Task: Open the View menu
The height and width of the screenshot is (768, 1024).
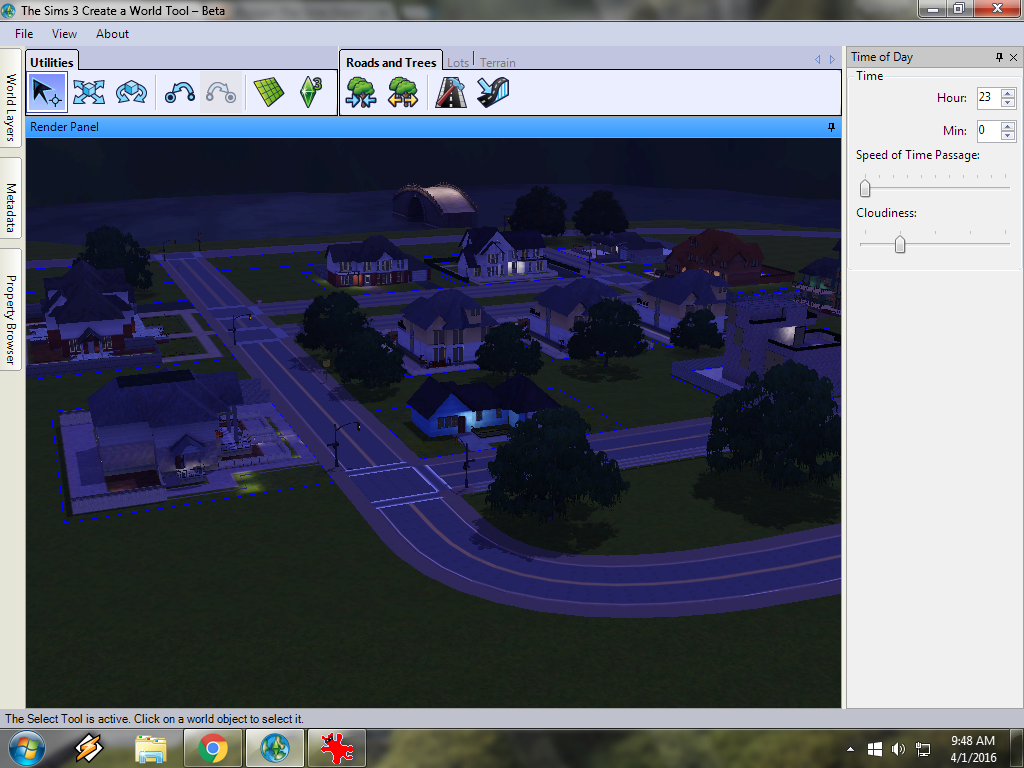Action: (64, 34)
